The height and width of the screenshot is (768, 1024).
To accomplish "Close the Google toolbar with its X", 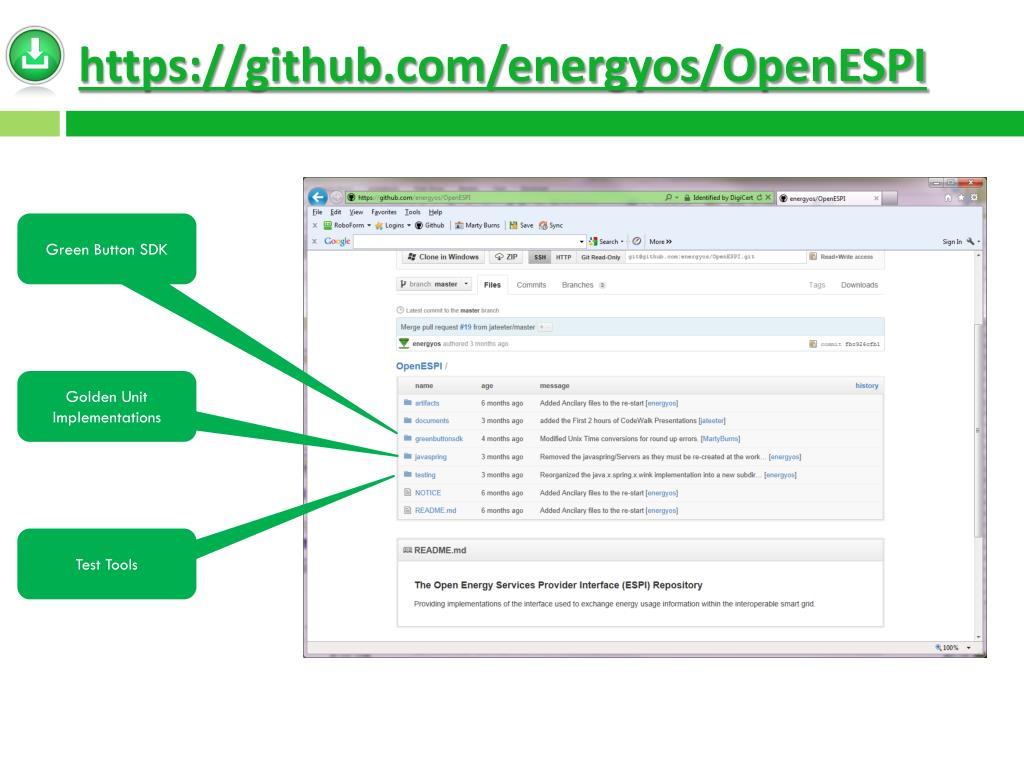I will [x=315, y=241].
